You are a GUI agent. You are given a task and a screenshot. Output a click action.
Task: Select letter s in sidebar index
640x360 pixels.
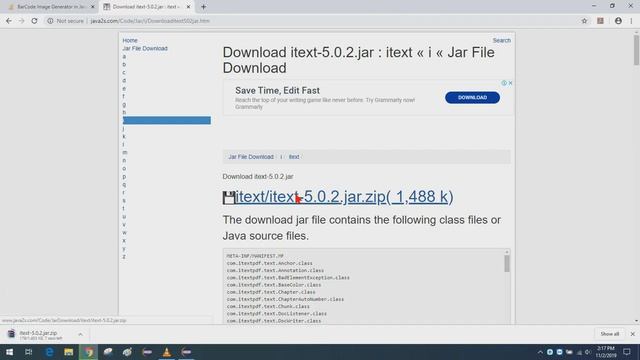124,200
